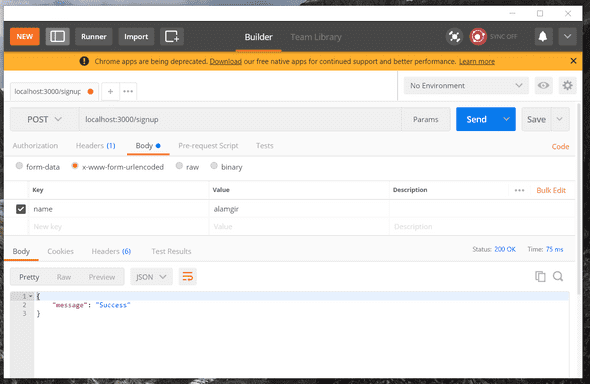The height and width of the screenshot is (384, 590).
Task: Expand the header settings dropdown arrow
Action: [567, 36]
